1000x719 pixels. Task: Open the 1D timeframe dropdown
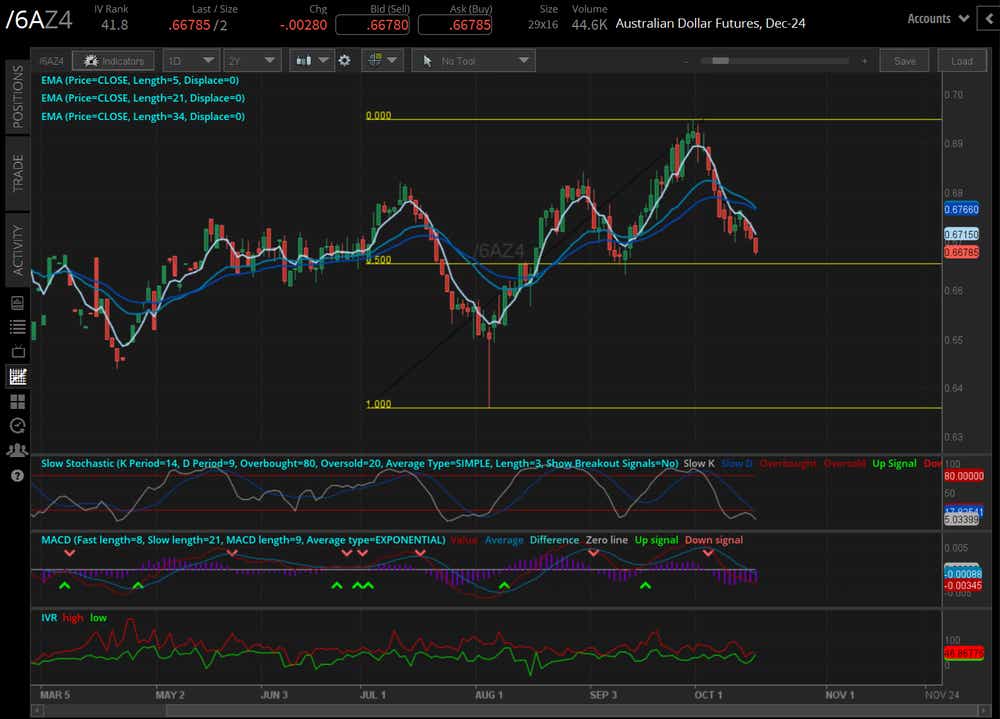click(x=190, y=61)
